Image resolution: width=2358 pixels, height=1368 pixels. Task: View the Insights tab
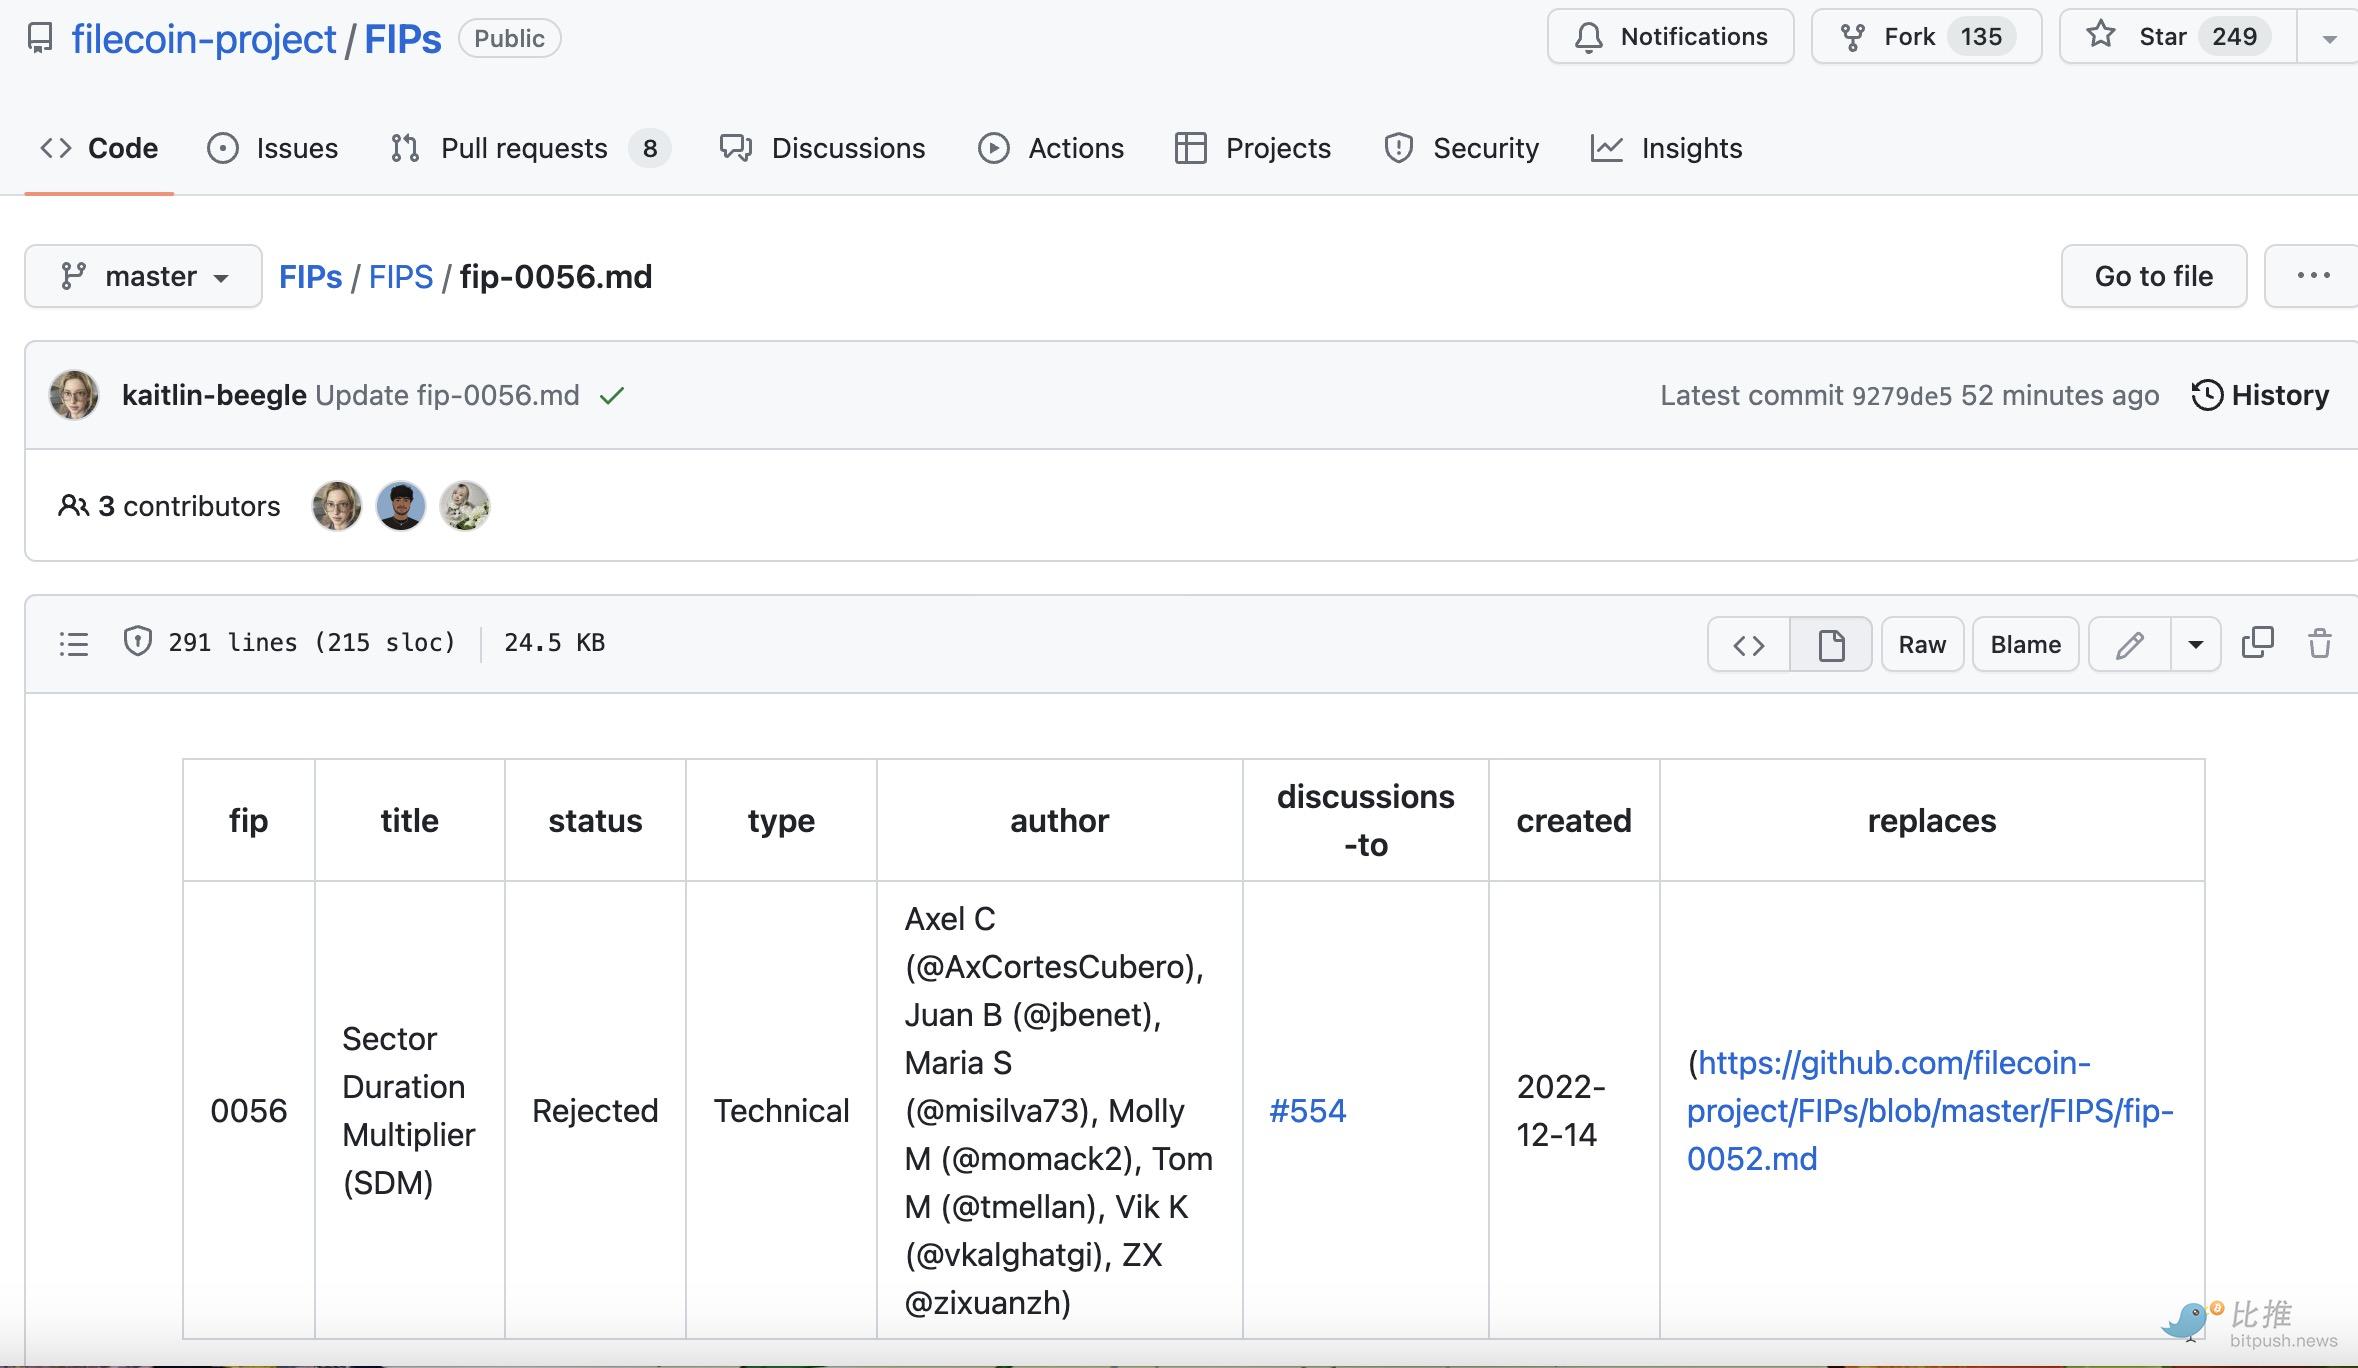point(1666,148)
